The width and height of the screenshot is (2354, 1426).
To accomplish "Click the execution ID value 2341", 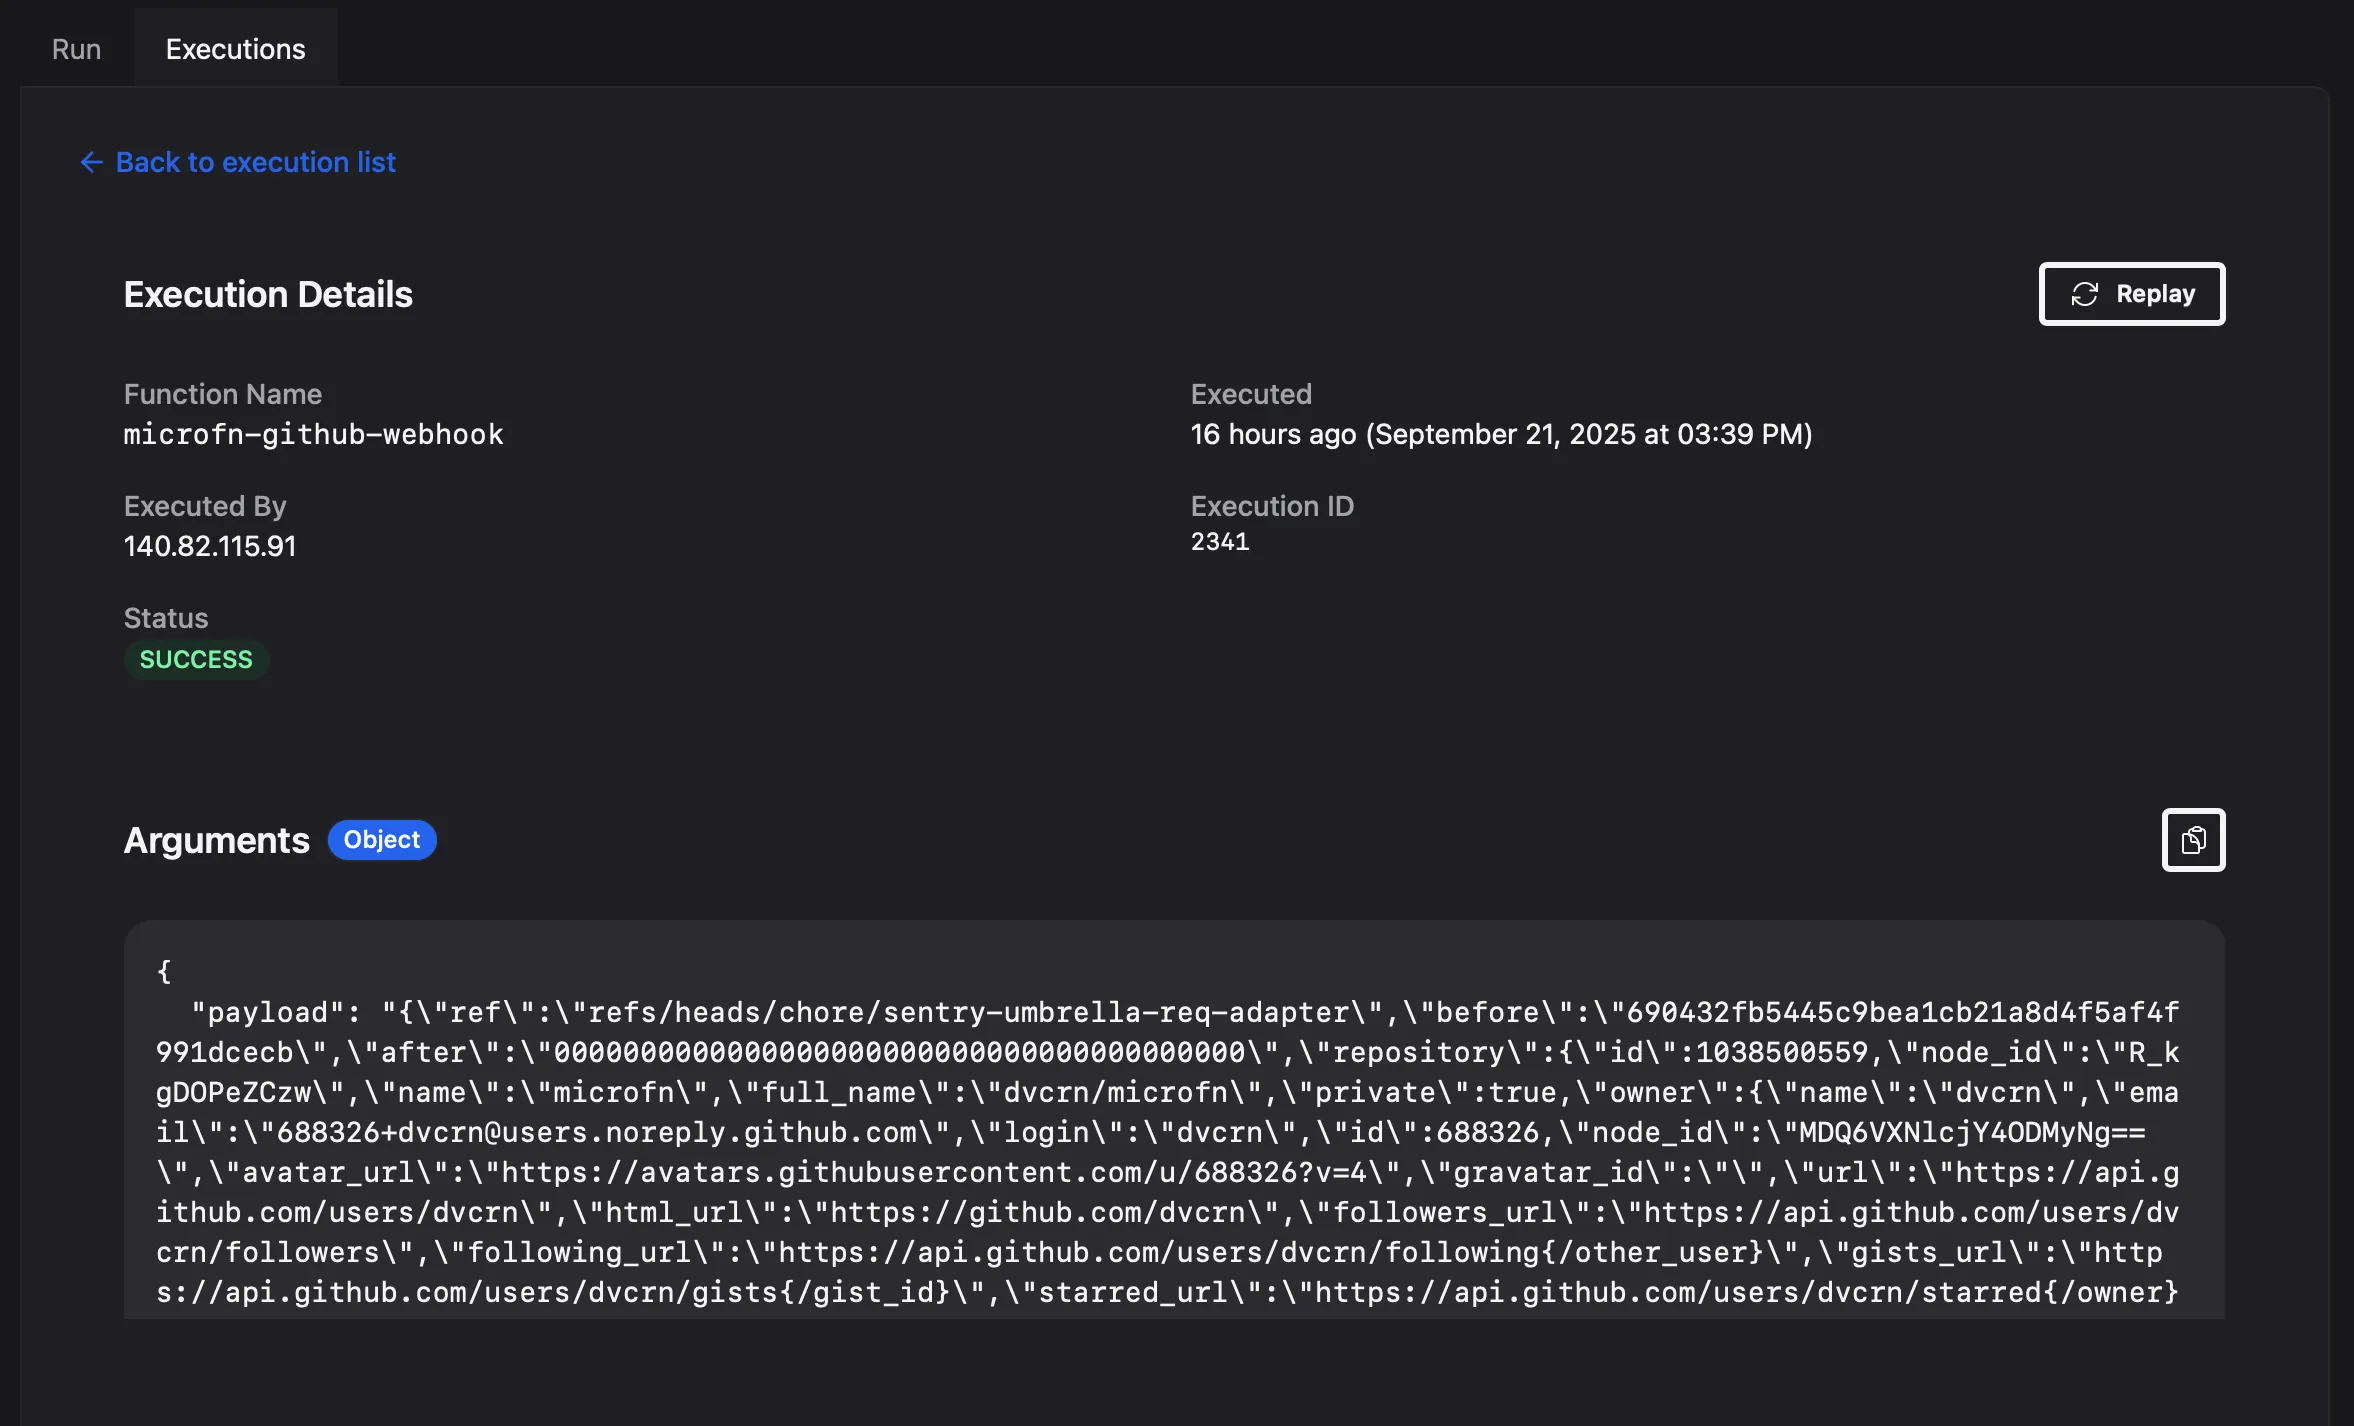I will click(x=1219, y=542).
